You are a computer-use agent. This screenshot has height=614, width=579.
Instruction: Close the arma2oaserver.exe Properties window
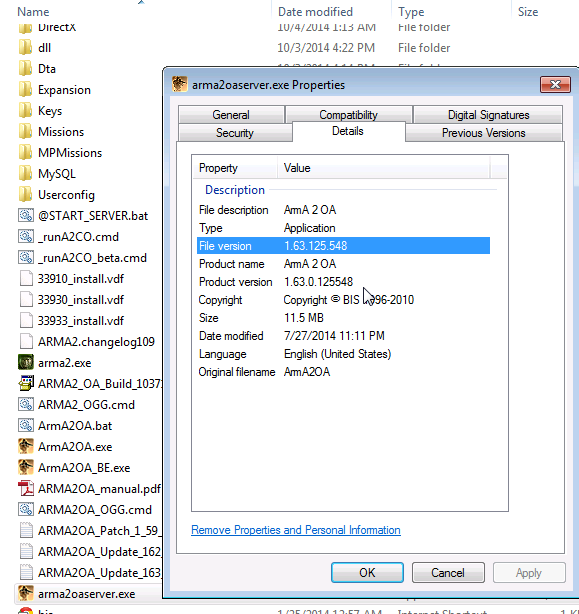point(555,85)
